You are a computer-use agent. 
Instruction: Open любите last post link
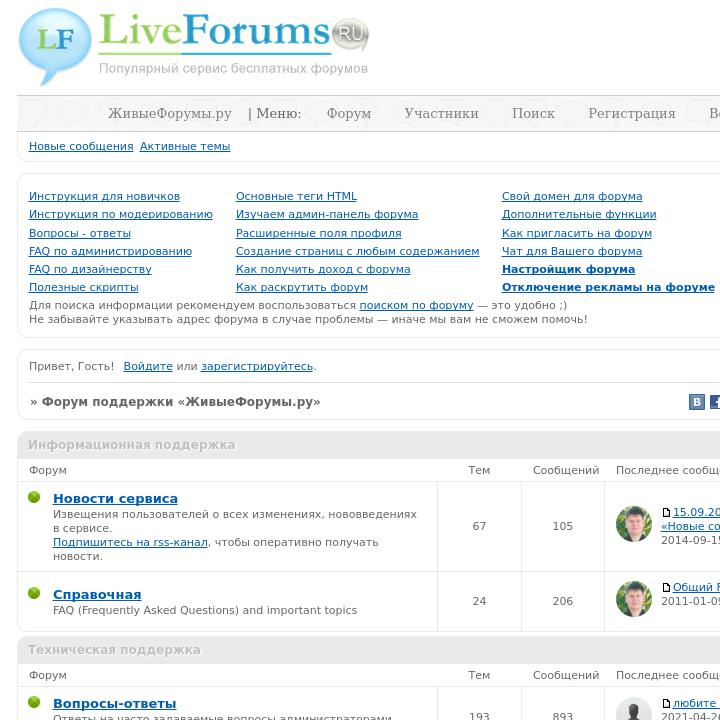(696, 703)
